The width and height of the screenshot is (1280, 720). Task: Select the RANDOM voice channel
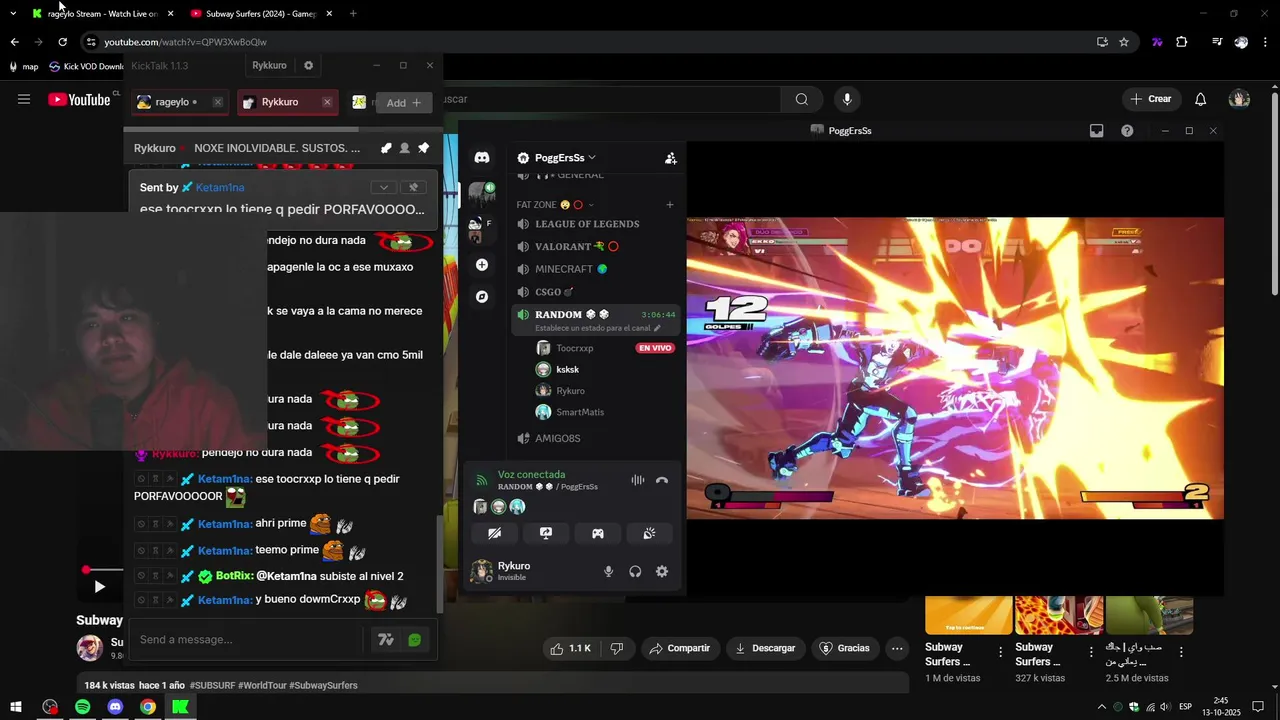(x=595, y=320)
